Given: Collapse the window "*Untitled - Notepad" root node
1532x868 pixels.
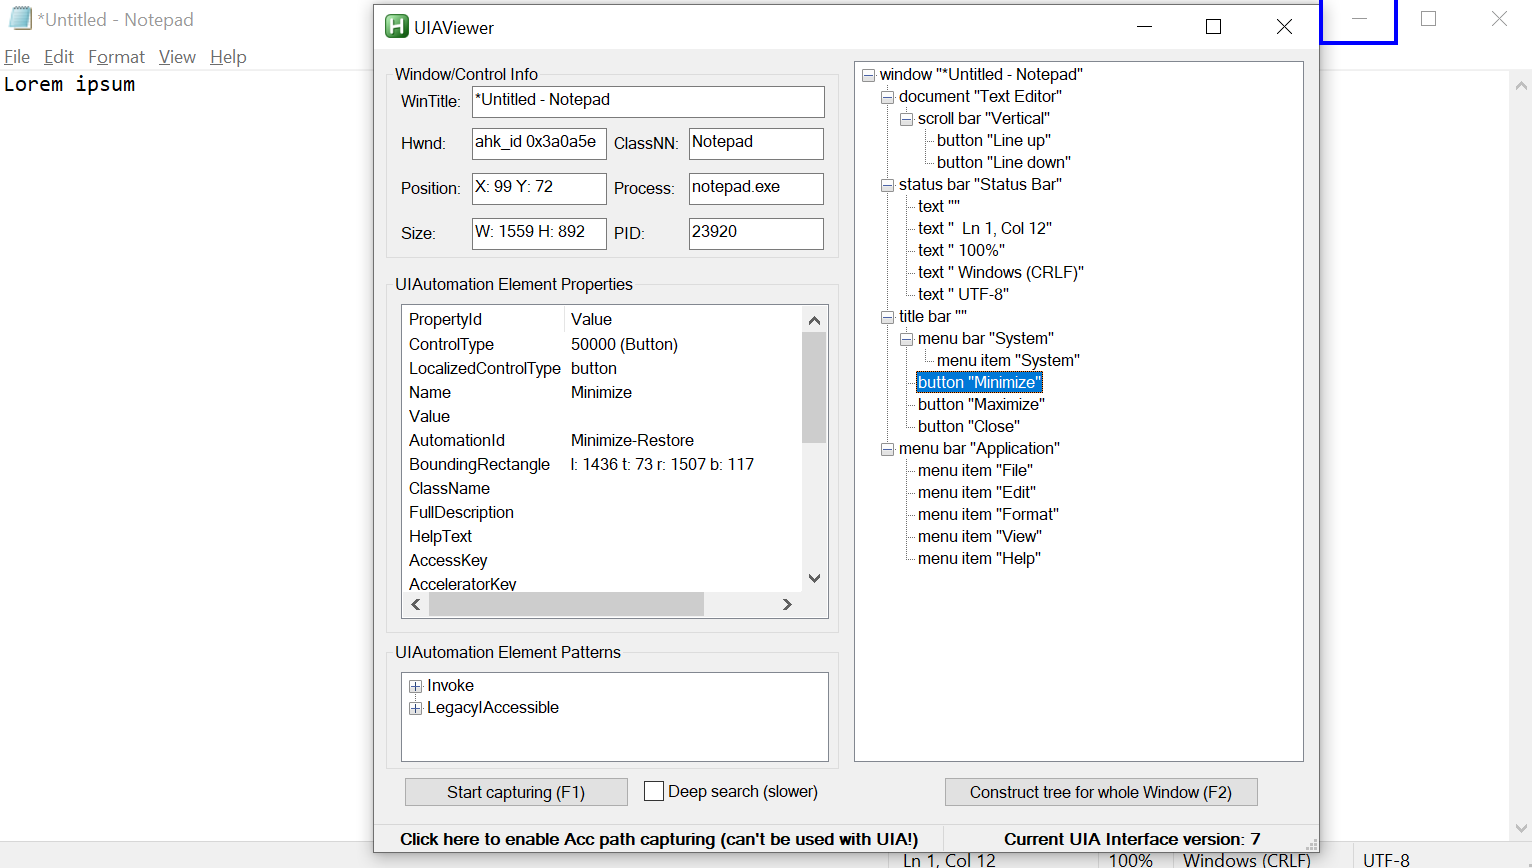Looking at the screenshot, I should pyautogui.click(x=868, y=75).
